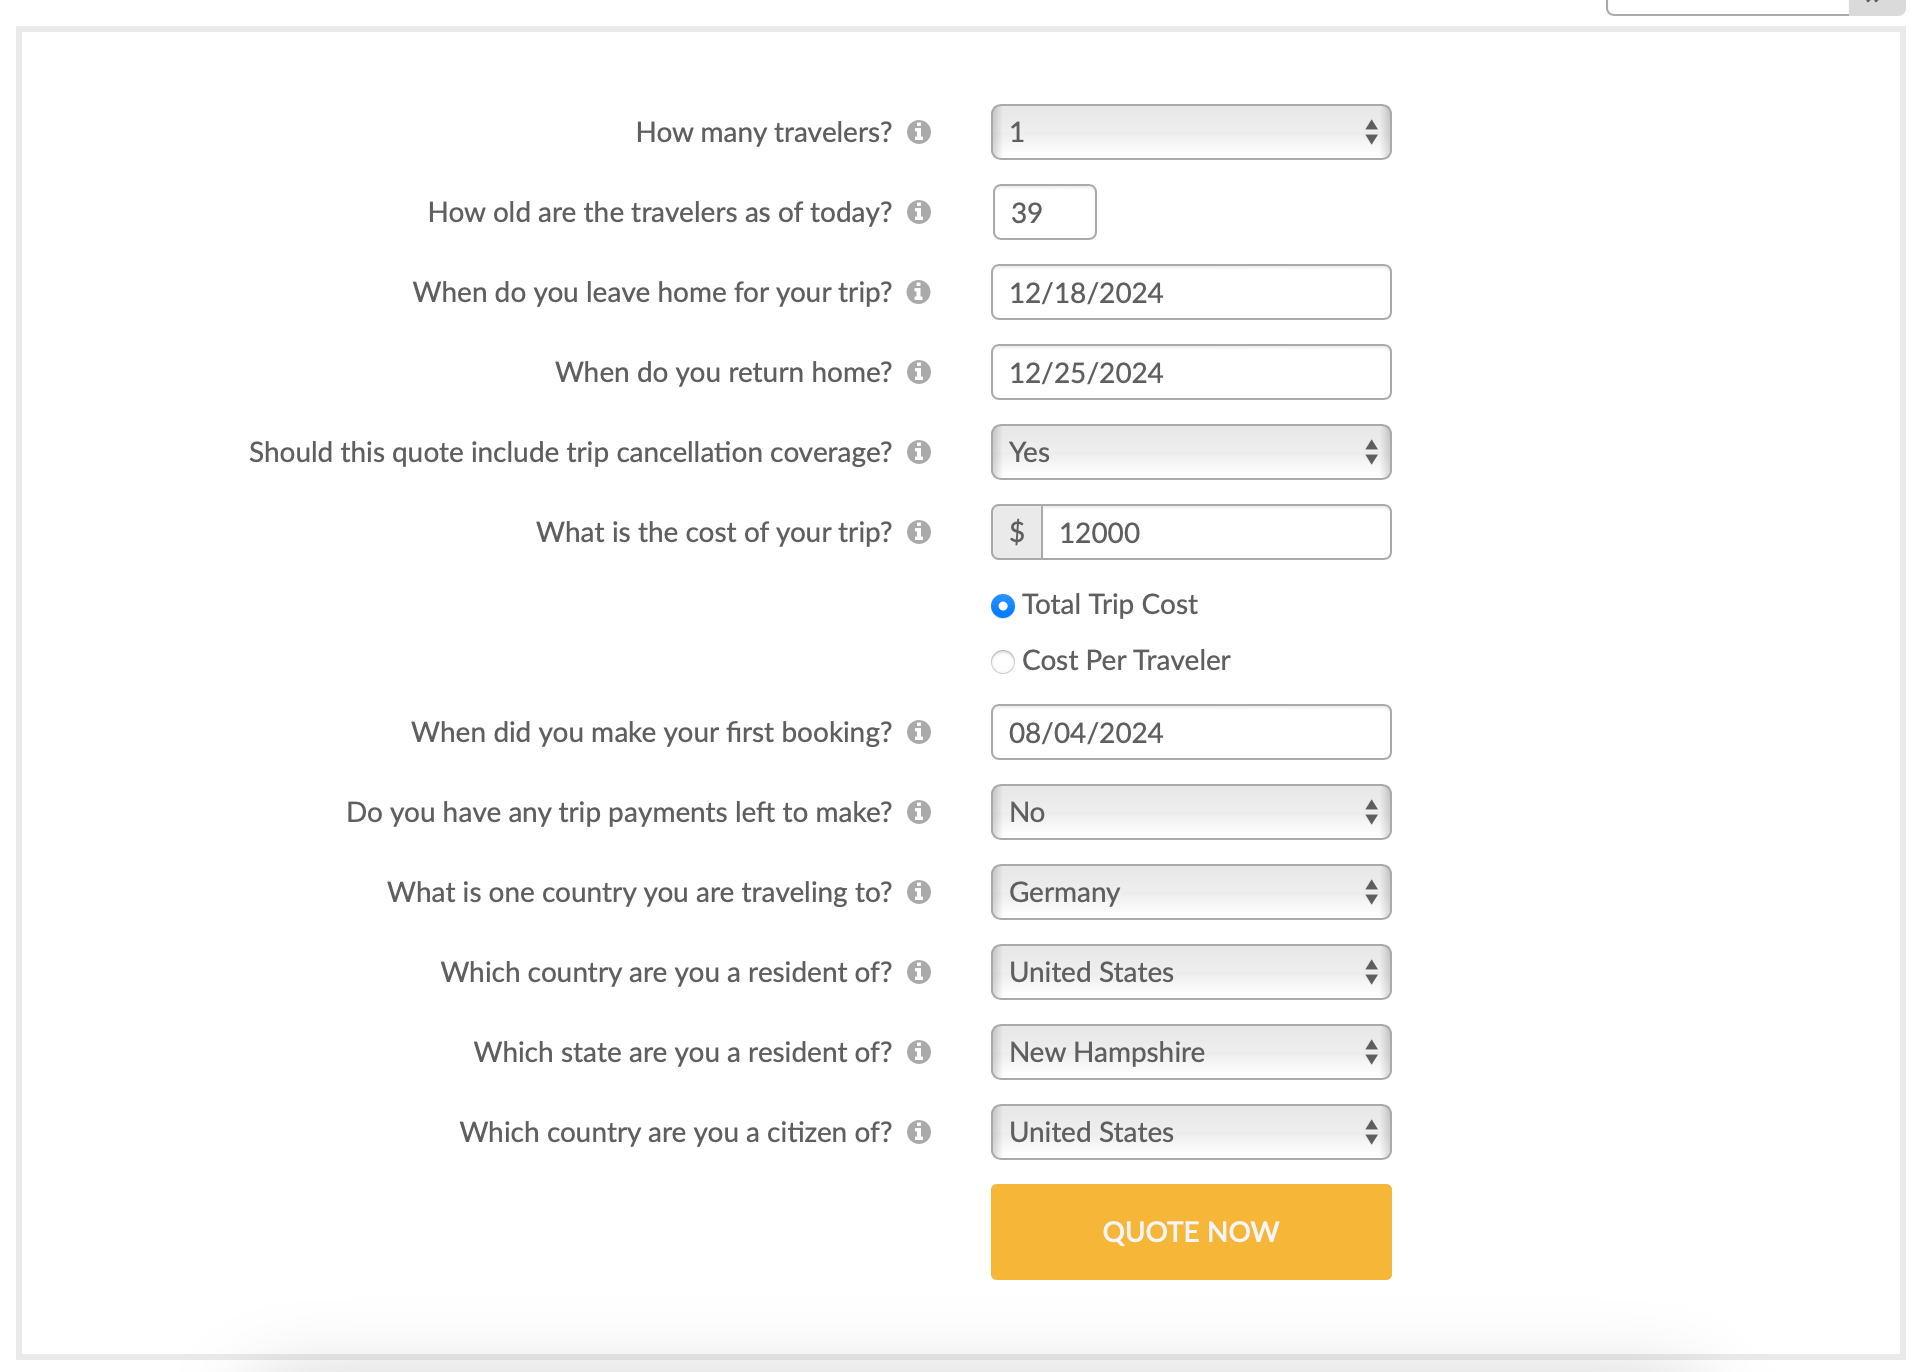
Task: Click info icon beside 'How many travelers?'
Action: pos(919,132)
